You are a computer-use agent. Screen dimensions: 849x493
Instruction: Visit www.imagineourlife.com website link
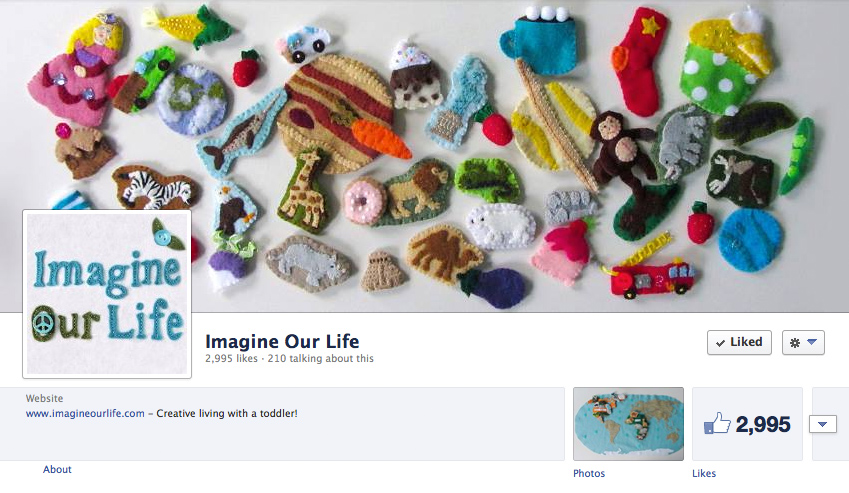pyautogui.click(x=85, y=413)
